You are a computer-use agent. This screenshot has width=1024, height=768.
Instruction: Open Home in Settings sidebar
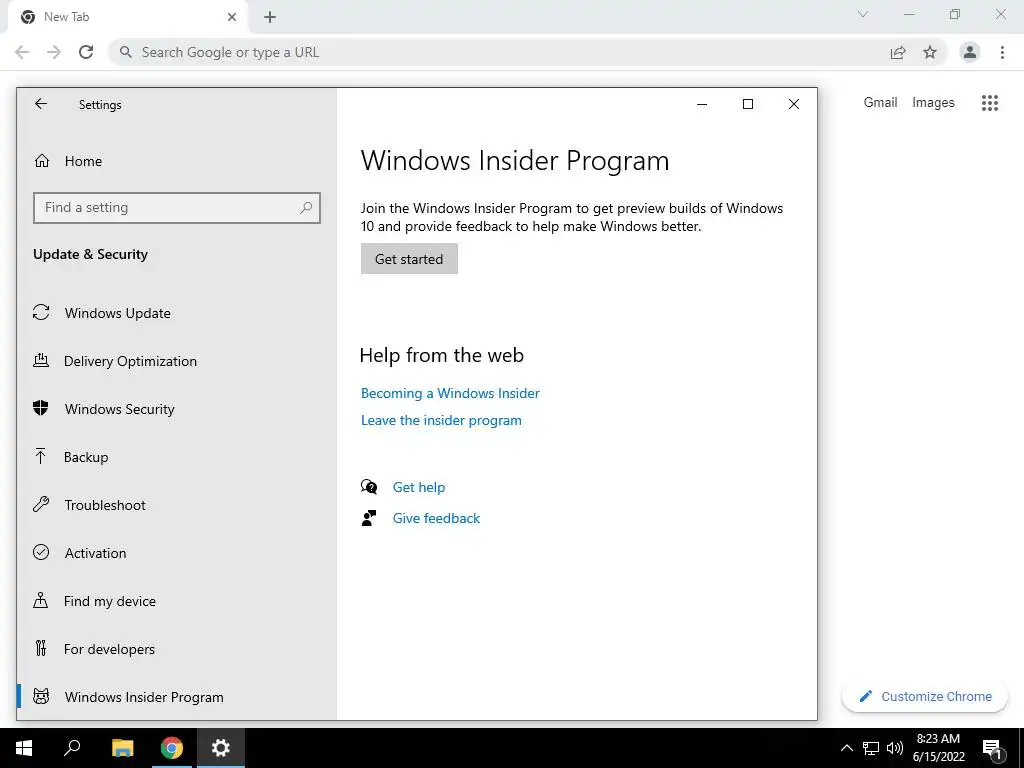83,161
